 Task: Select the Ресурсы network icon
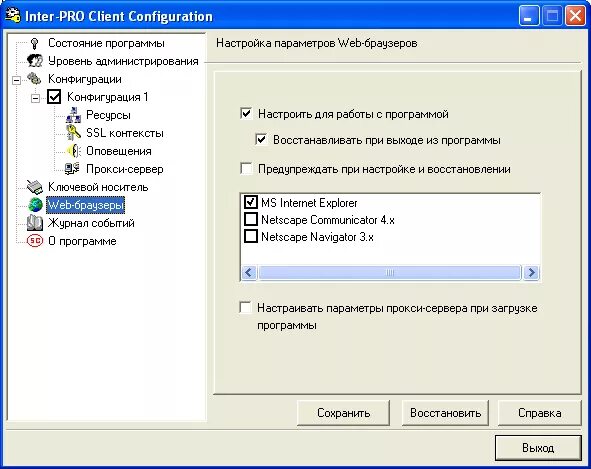click(x=73, y=115)
